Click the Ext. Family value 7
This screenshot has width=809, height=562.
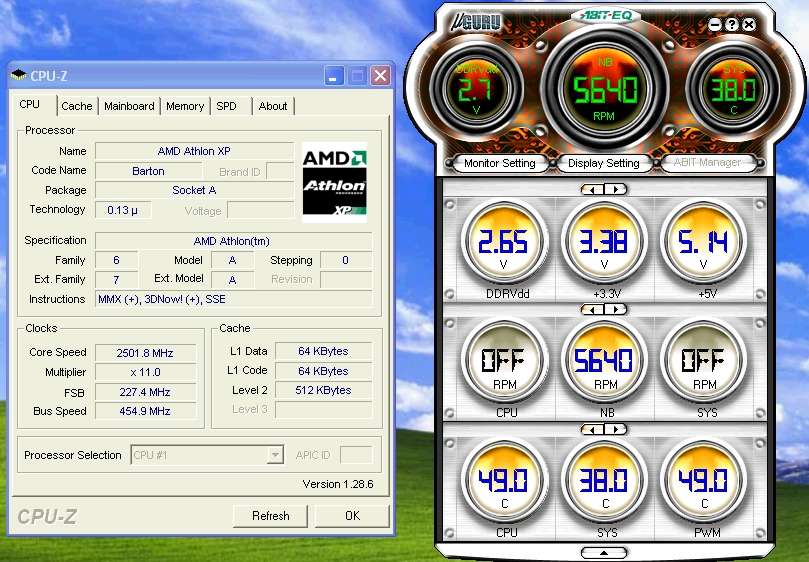pos(117,280)
